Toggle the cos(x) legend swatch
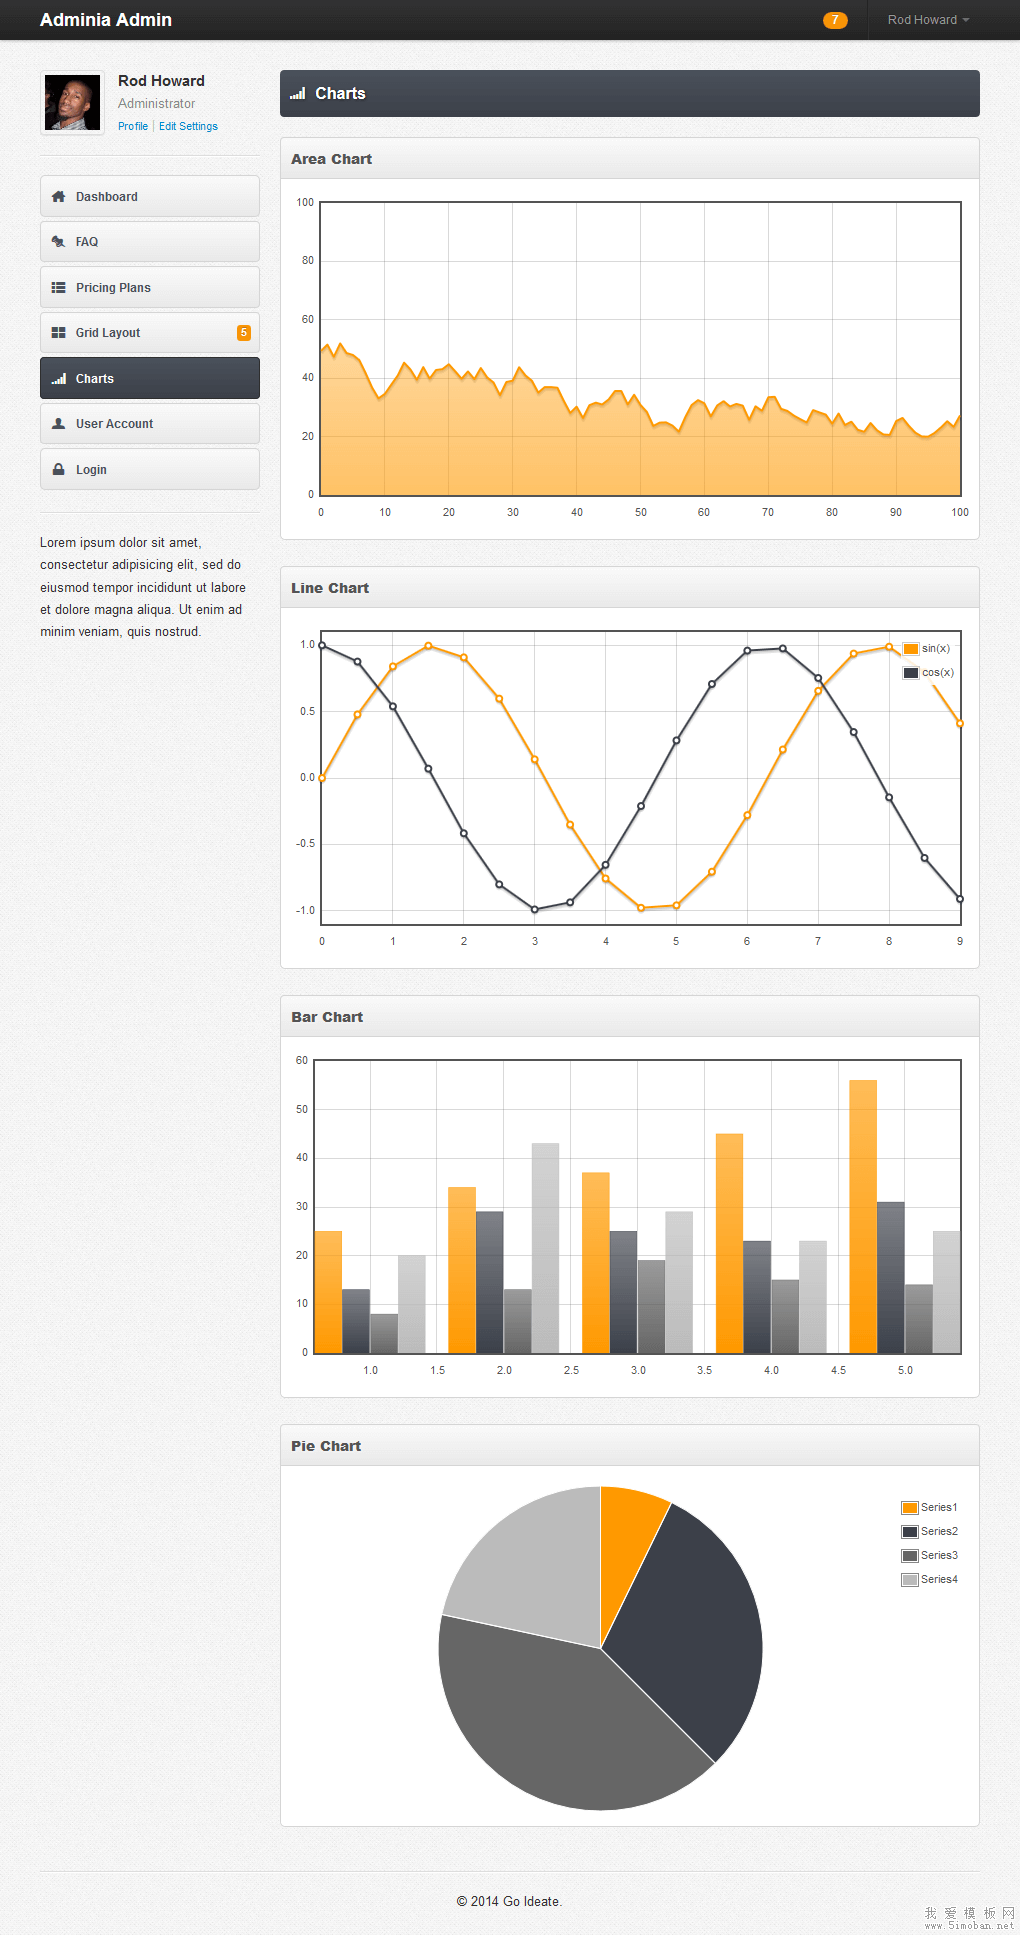Image resolution: width=1020 pixels, height=1935 pixels. [x=910, y=673]
